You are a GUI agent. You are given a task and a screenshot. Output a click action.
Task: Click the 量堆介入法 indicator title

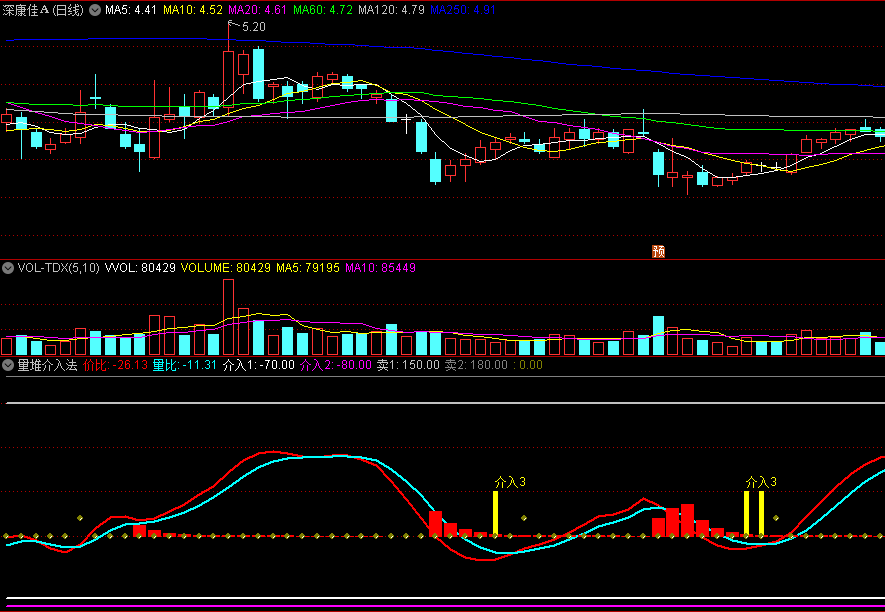(x=47, y=365)
